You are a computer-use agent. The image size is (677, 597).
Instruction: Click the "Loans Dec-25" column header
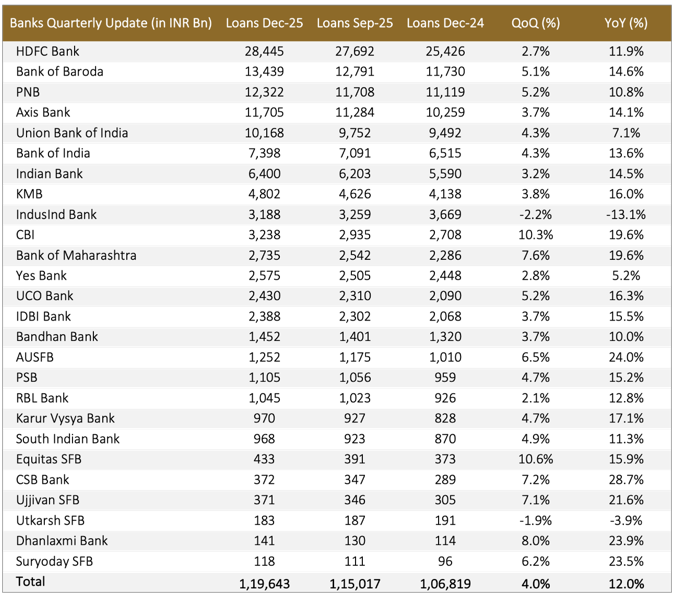[x=259, y=23]
